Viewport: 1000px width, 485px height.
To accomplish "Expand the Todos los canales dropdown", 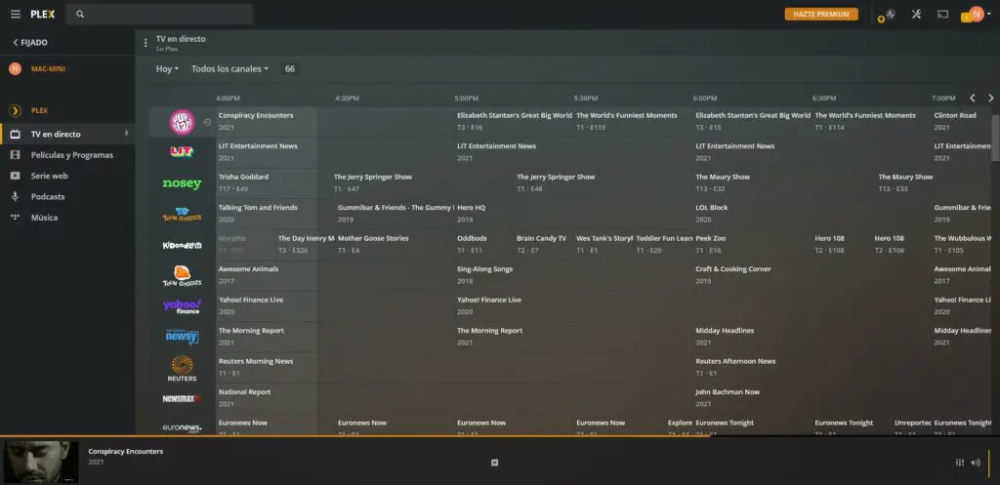I will [230, 69].
